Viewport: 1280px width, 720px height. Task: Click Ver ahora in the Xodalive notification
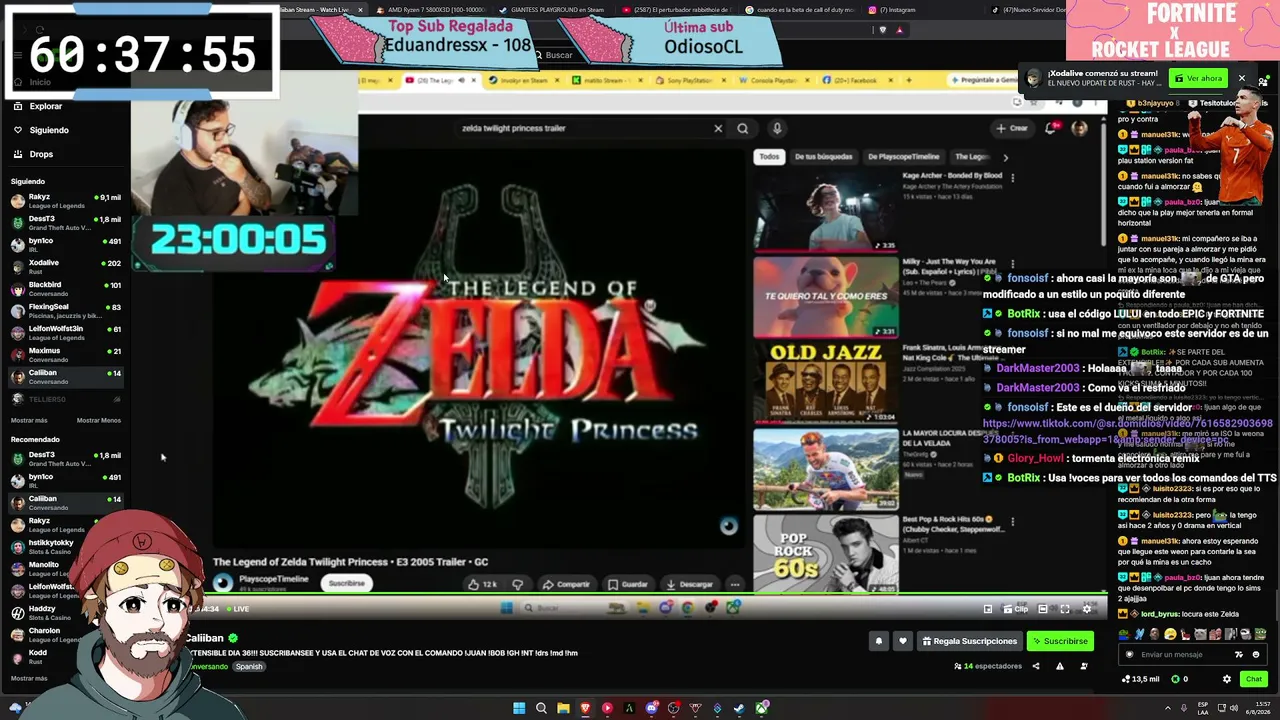(1198, 78)
